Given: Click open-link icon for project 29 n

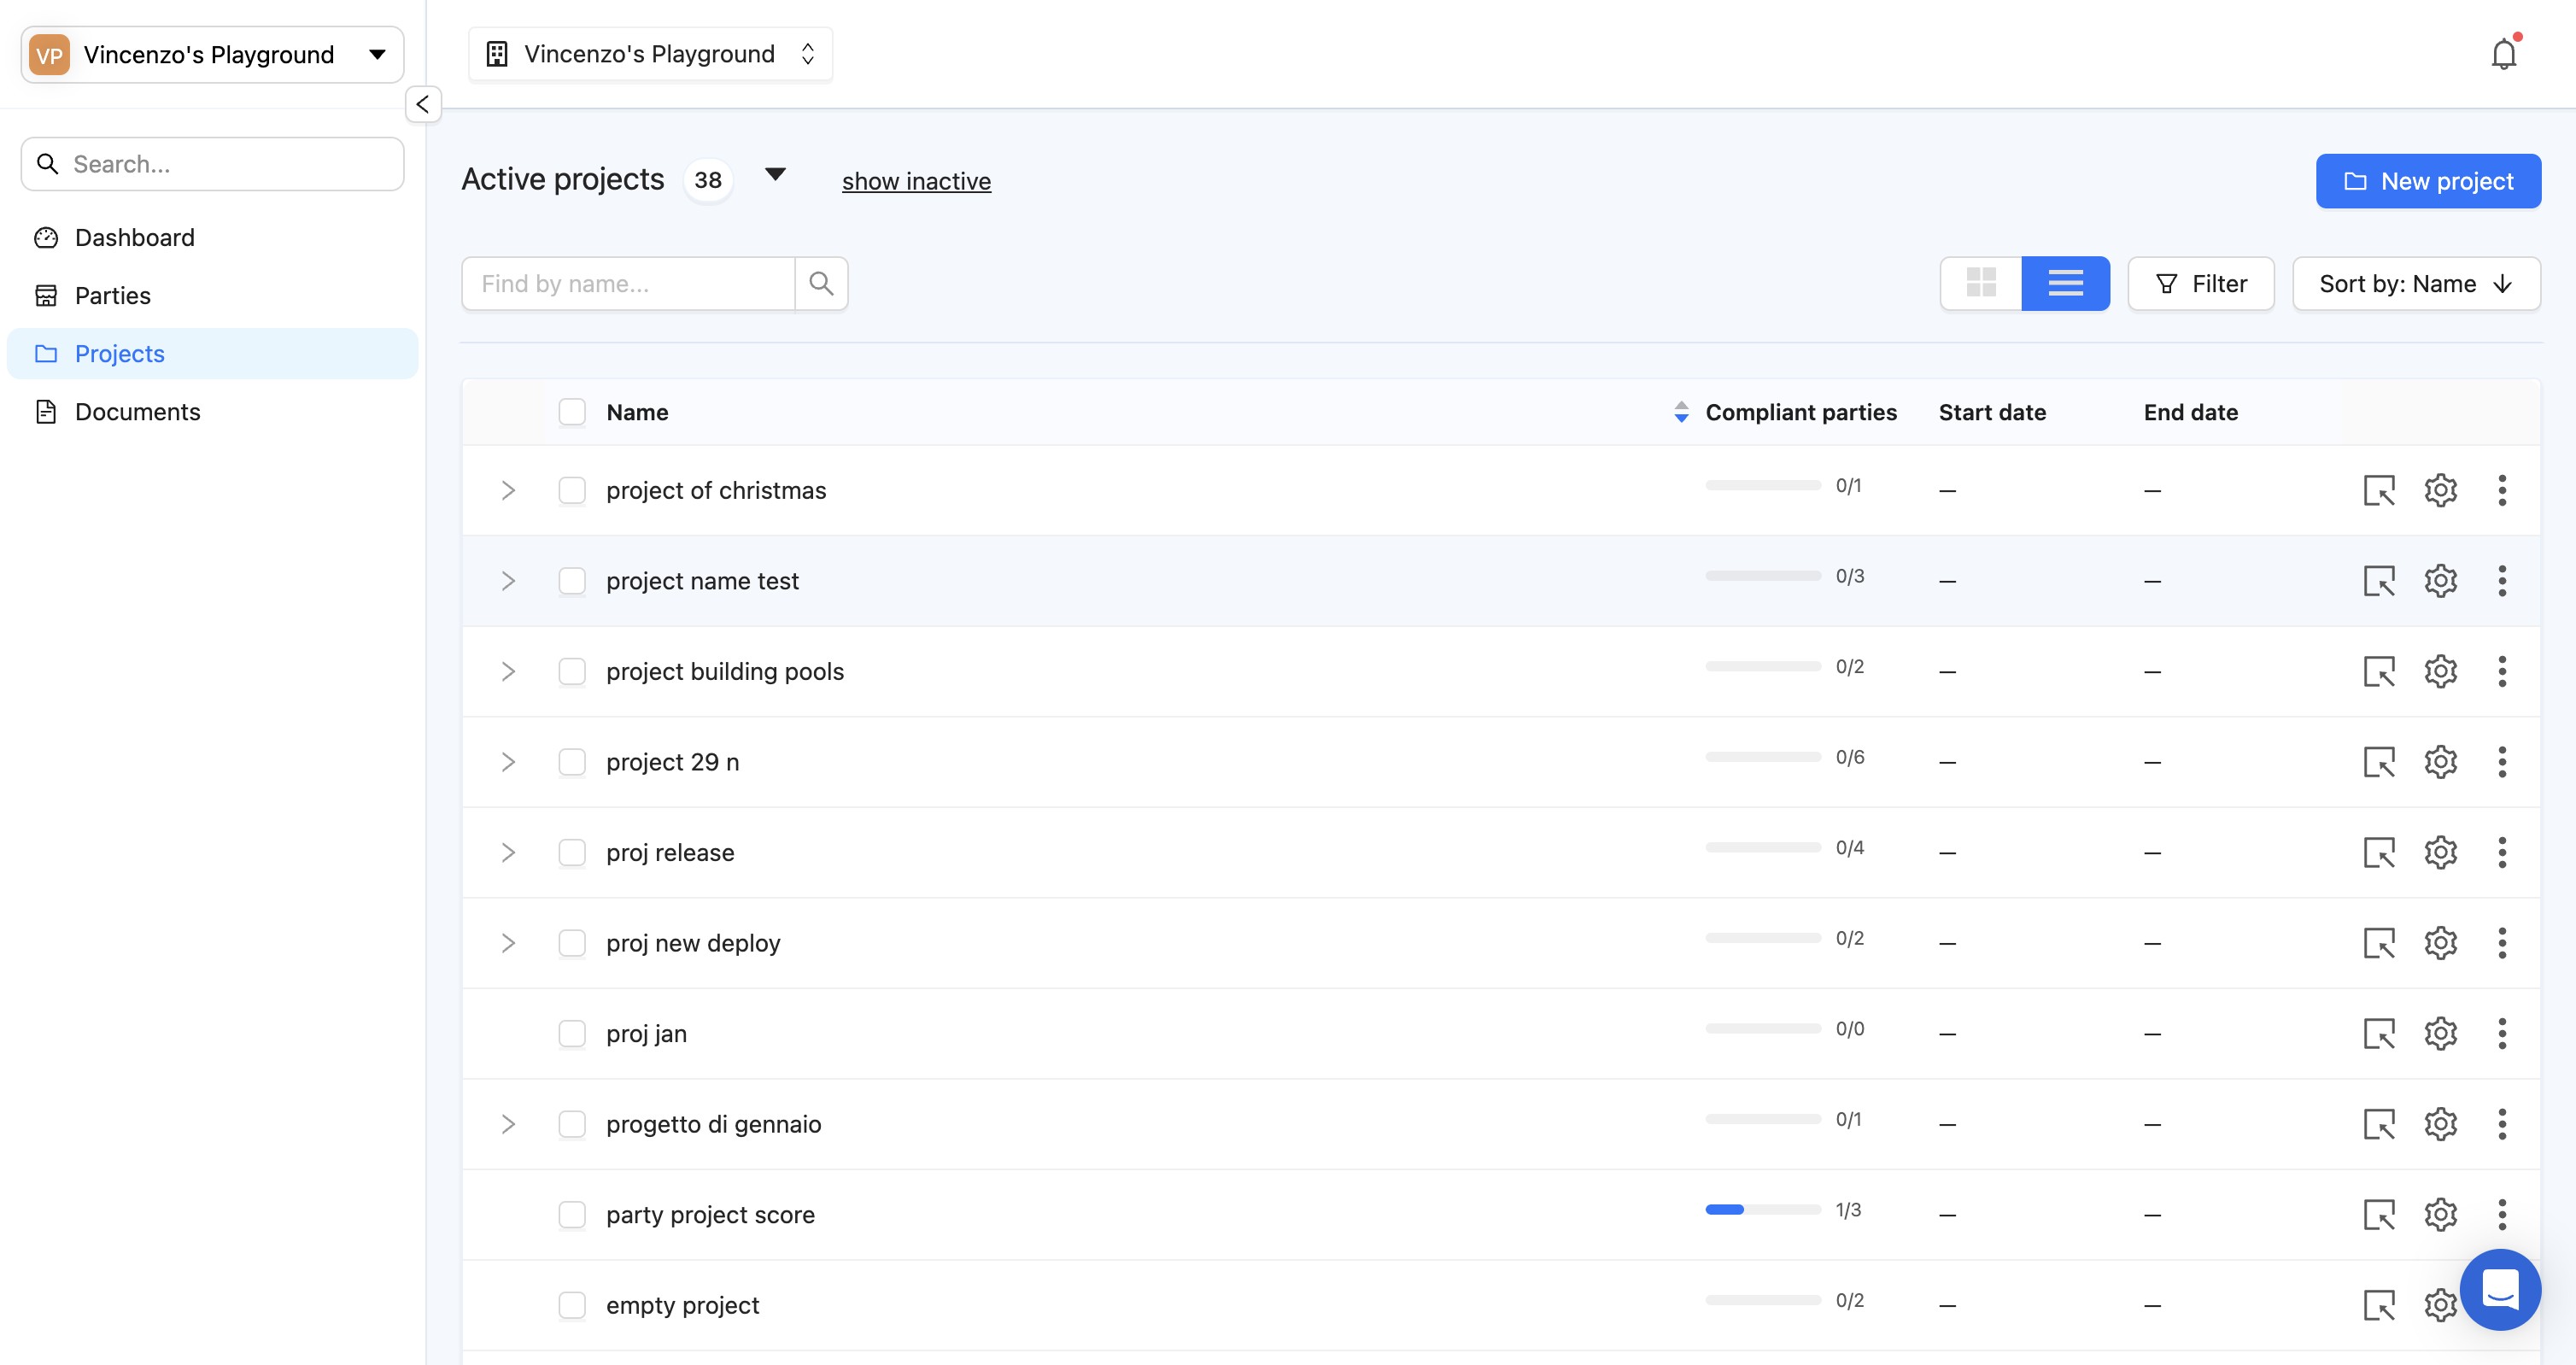Looking at the screenshot, I should point(2379,762).
